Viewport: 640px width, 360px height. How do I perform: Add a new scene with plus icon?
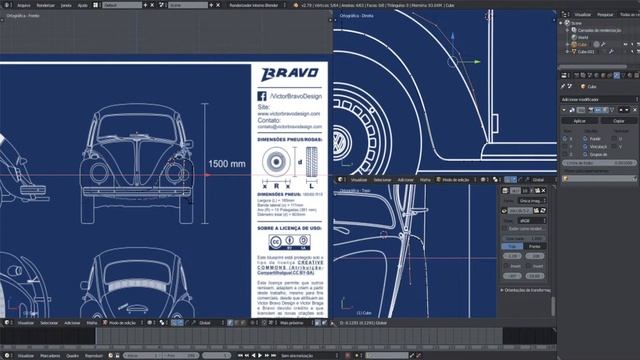tap(211, 5)
